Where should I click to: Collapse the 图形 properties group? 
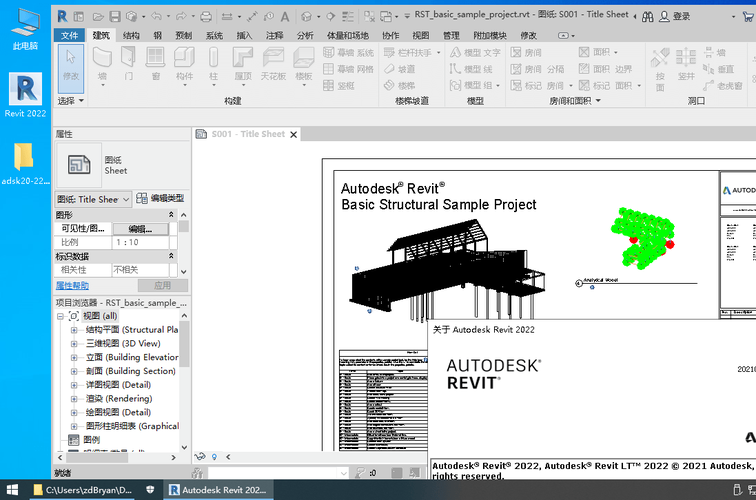(171, 215)
